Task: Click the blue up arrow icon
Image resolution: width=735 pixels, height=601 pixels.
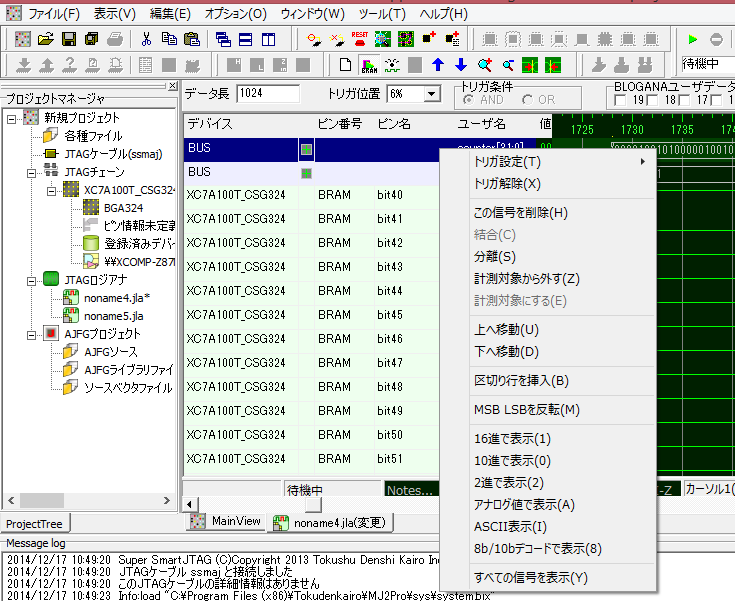Action: pos(437,65)
